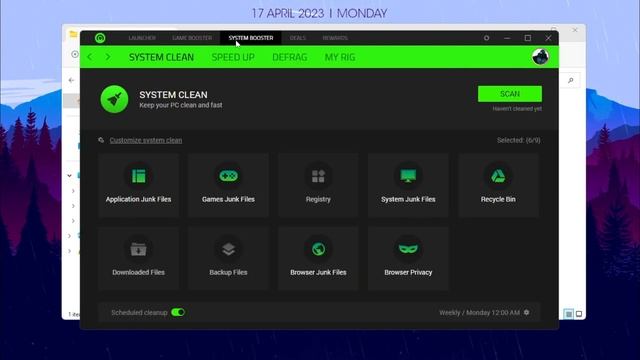Click the System Clean broom icon

[x=114, y=99]
